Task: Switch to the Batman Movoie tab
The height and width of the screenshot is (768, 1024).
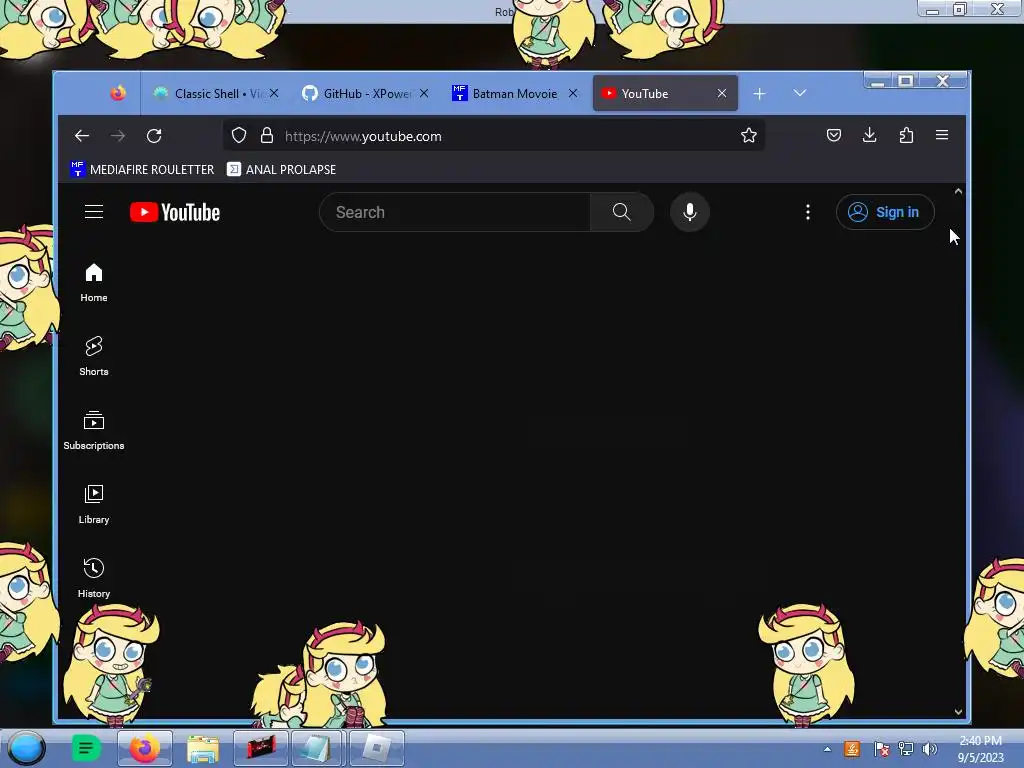Action: [x=513, y=93]
